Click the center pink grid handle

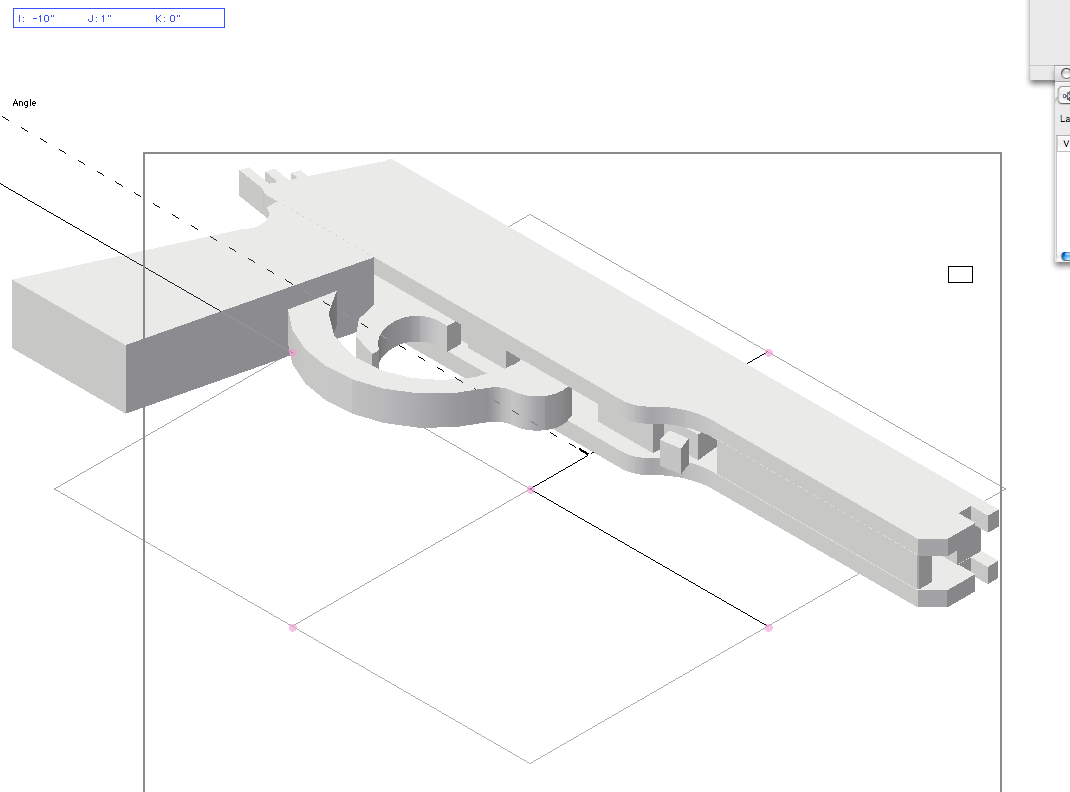tap(531, 490)
